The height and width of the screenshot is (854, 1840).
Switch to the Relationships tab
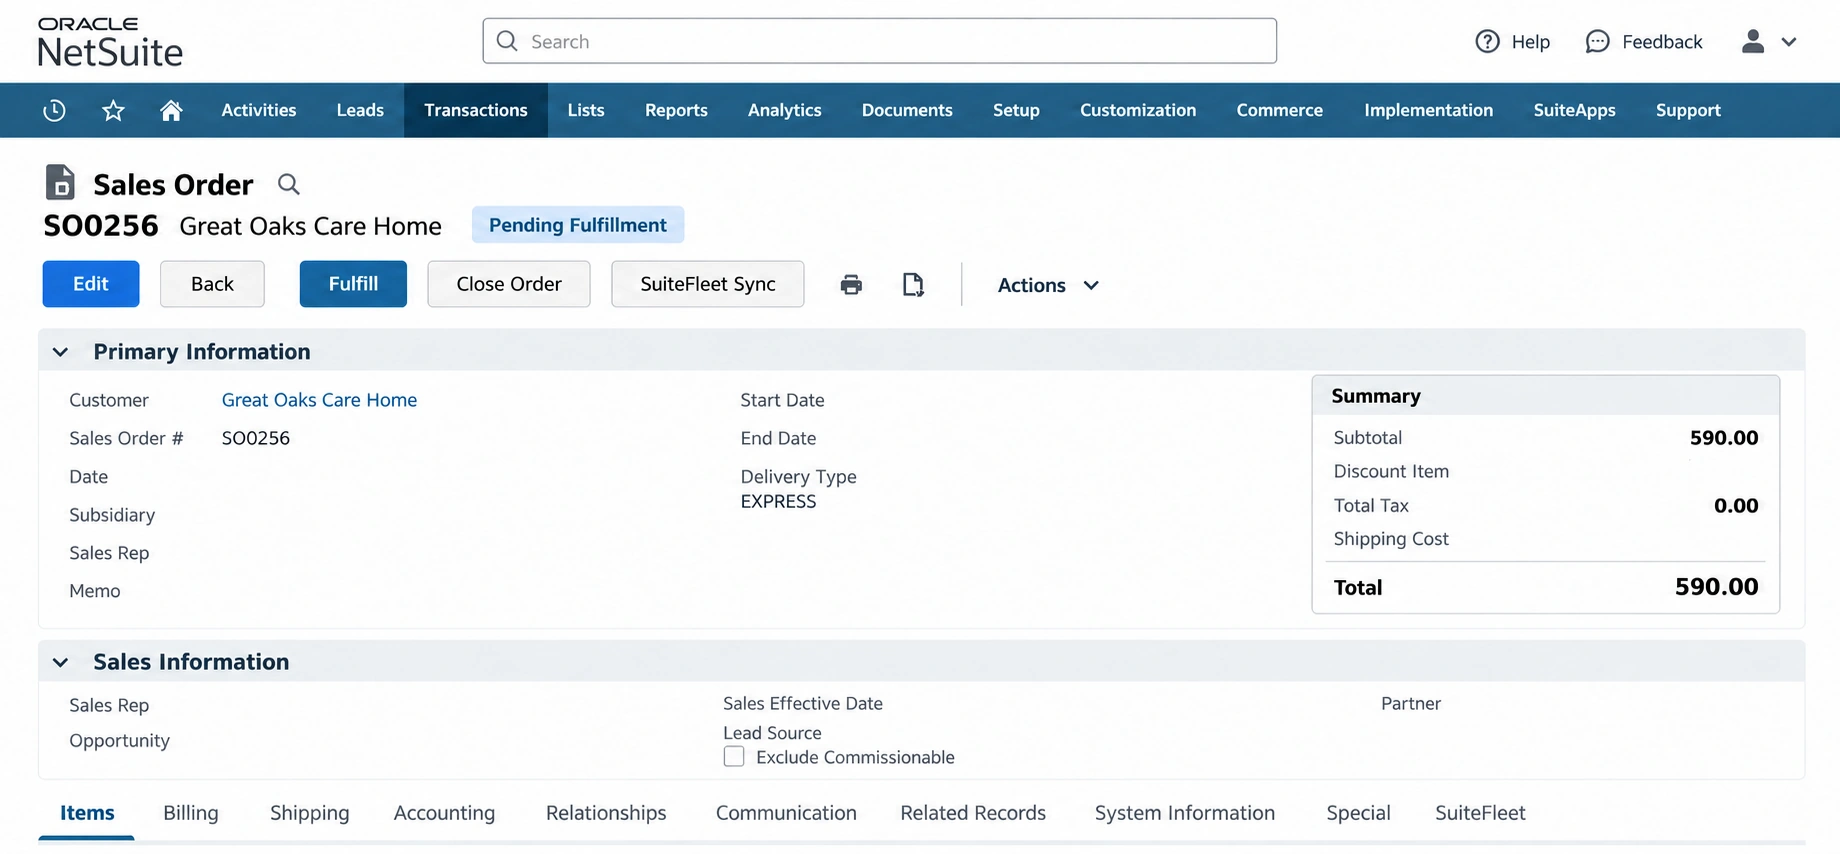606,813
